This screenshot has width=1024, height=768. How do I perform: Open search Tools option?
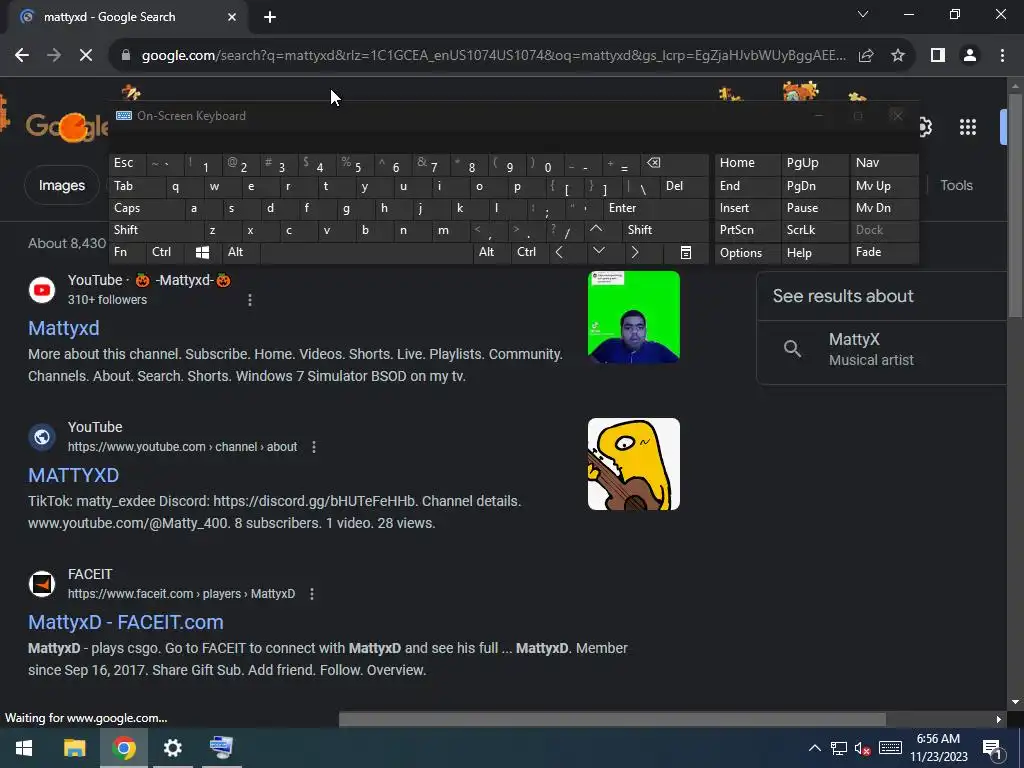[x=956, y=185]
